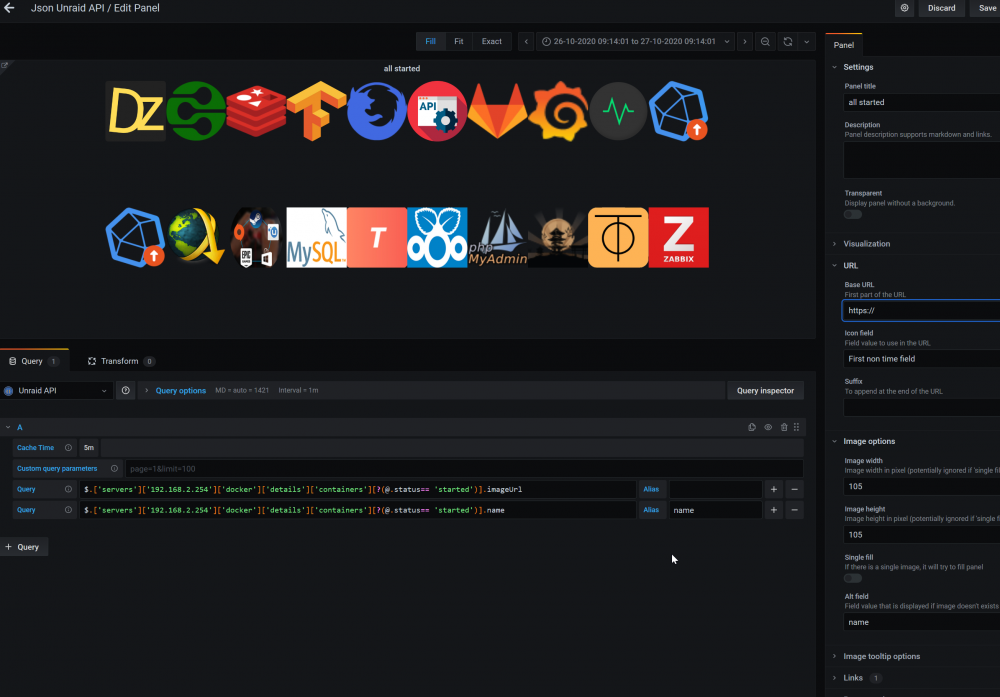Delete query A trash icon
The image size is (1000, 697).
pos(784,427)
